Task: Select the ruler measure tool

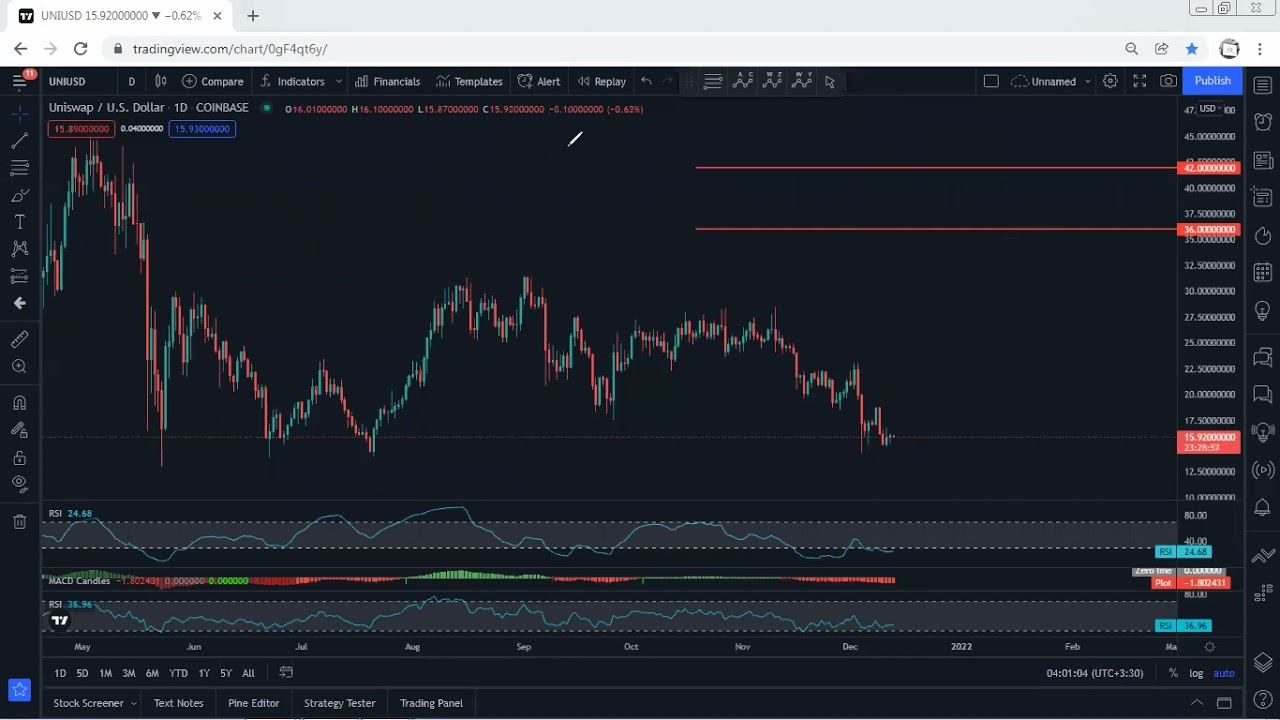Action: pyautogui.click(x=19, y=340)
